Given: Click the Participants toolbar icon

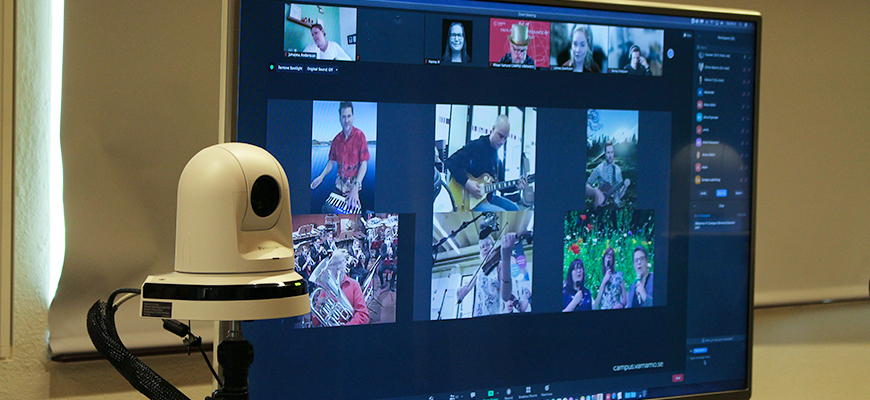Looking at the screenshot, I should tap(452, 397).
